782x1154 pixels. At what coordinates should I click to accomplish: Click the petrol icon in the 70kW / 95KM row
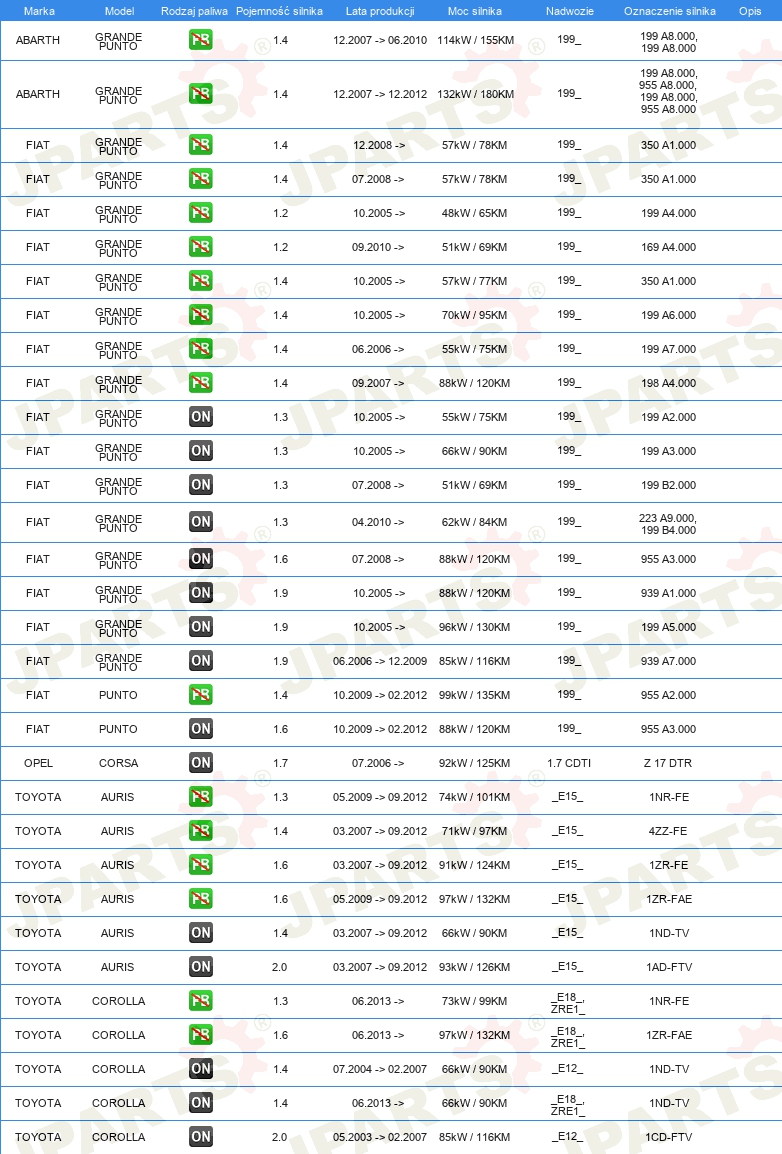pos(201,314)
